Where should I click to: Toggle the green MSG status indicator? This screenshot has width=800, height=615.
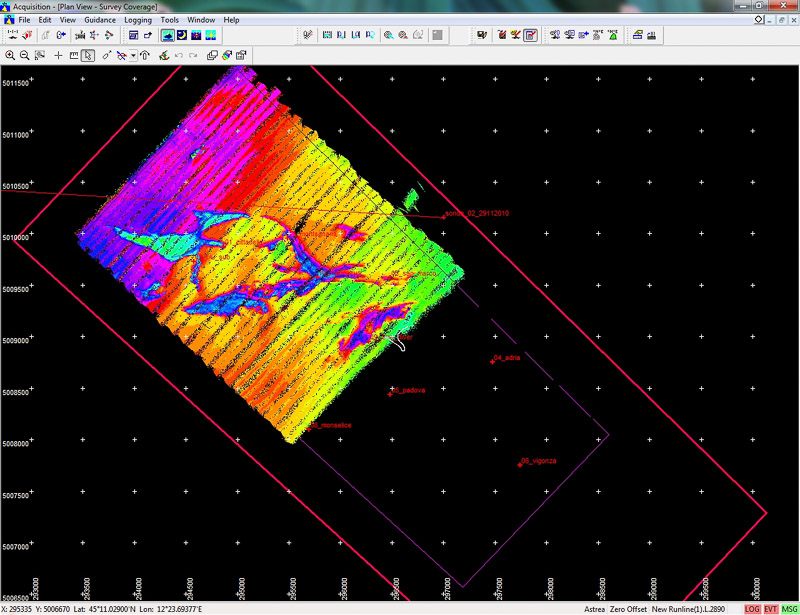[x=789, y=609]
